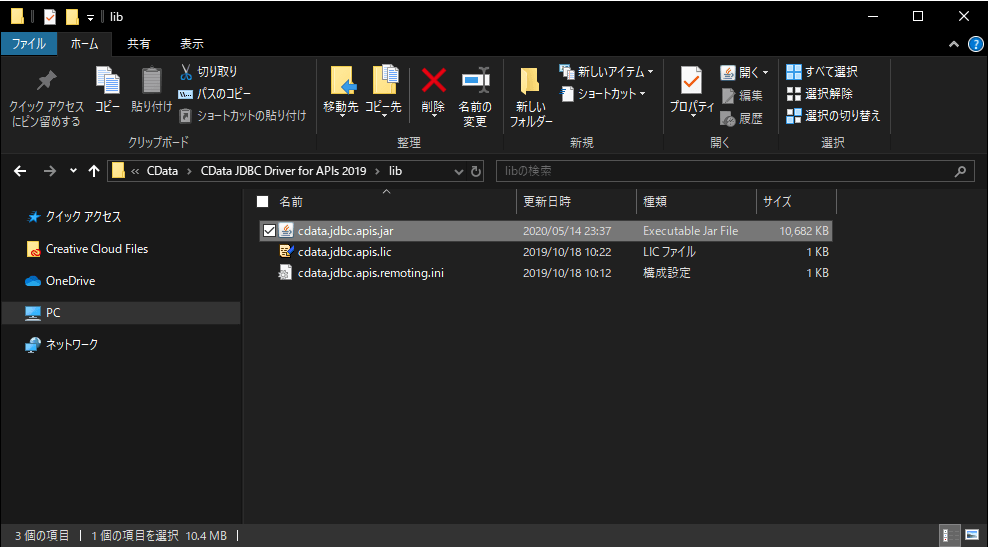The image size is (988, 548).
Task: Switch to large icons view in status bar
Action: [972, 536]
